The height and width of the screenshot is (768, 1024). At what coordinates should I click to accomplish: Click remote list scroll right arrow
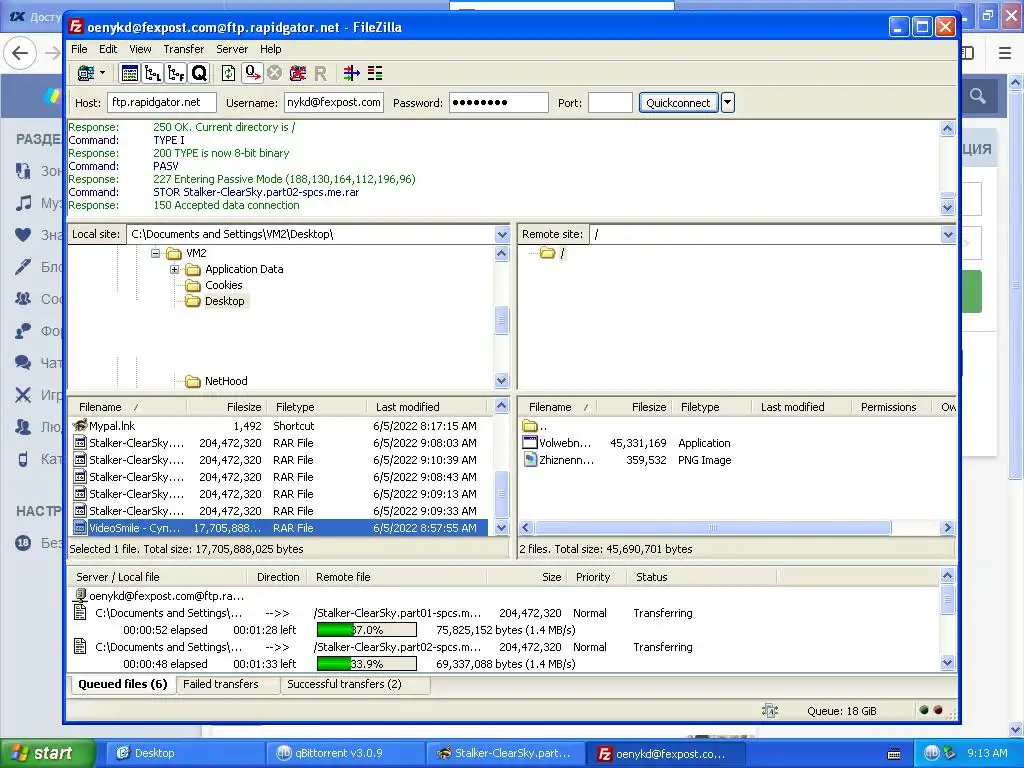(948, 528)
